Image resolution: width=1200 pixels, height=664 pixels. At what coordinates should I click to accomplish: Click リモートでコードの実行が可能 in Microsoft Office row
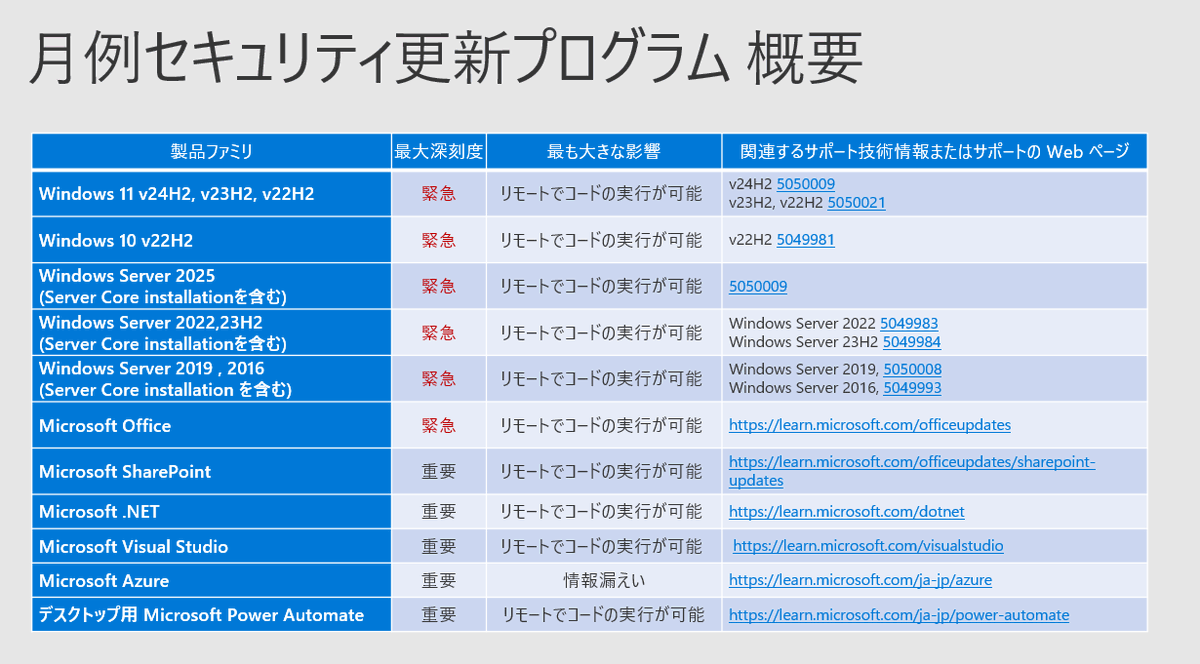[x=601, y=425]
